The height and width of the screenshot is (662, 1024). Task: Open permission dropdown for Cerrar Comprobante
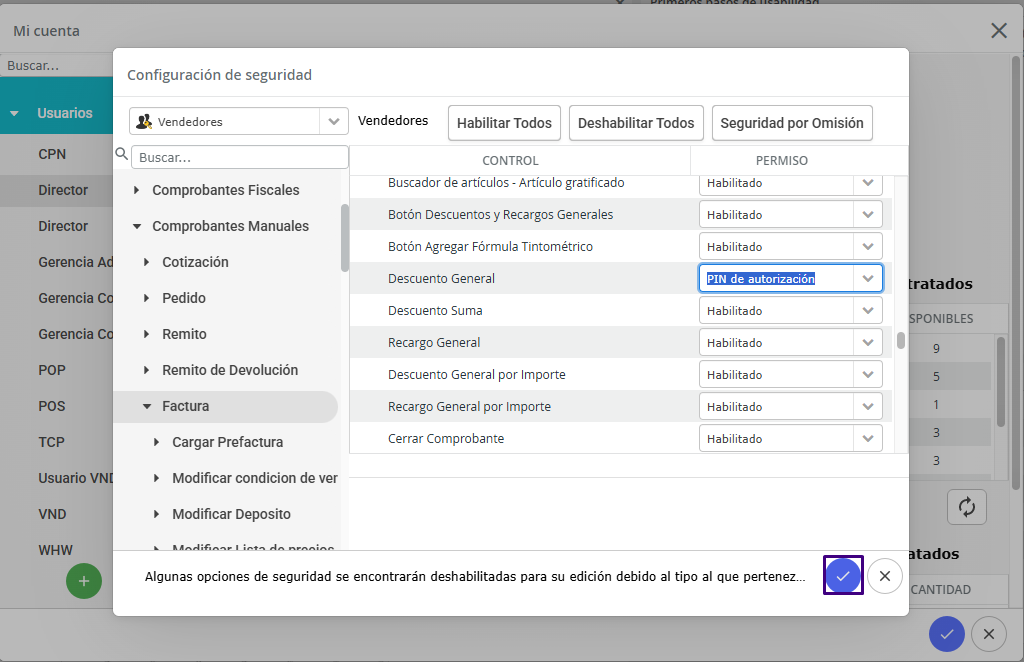[x=868, y=438]
